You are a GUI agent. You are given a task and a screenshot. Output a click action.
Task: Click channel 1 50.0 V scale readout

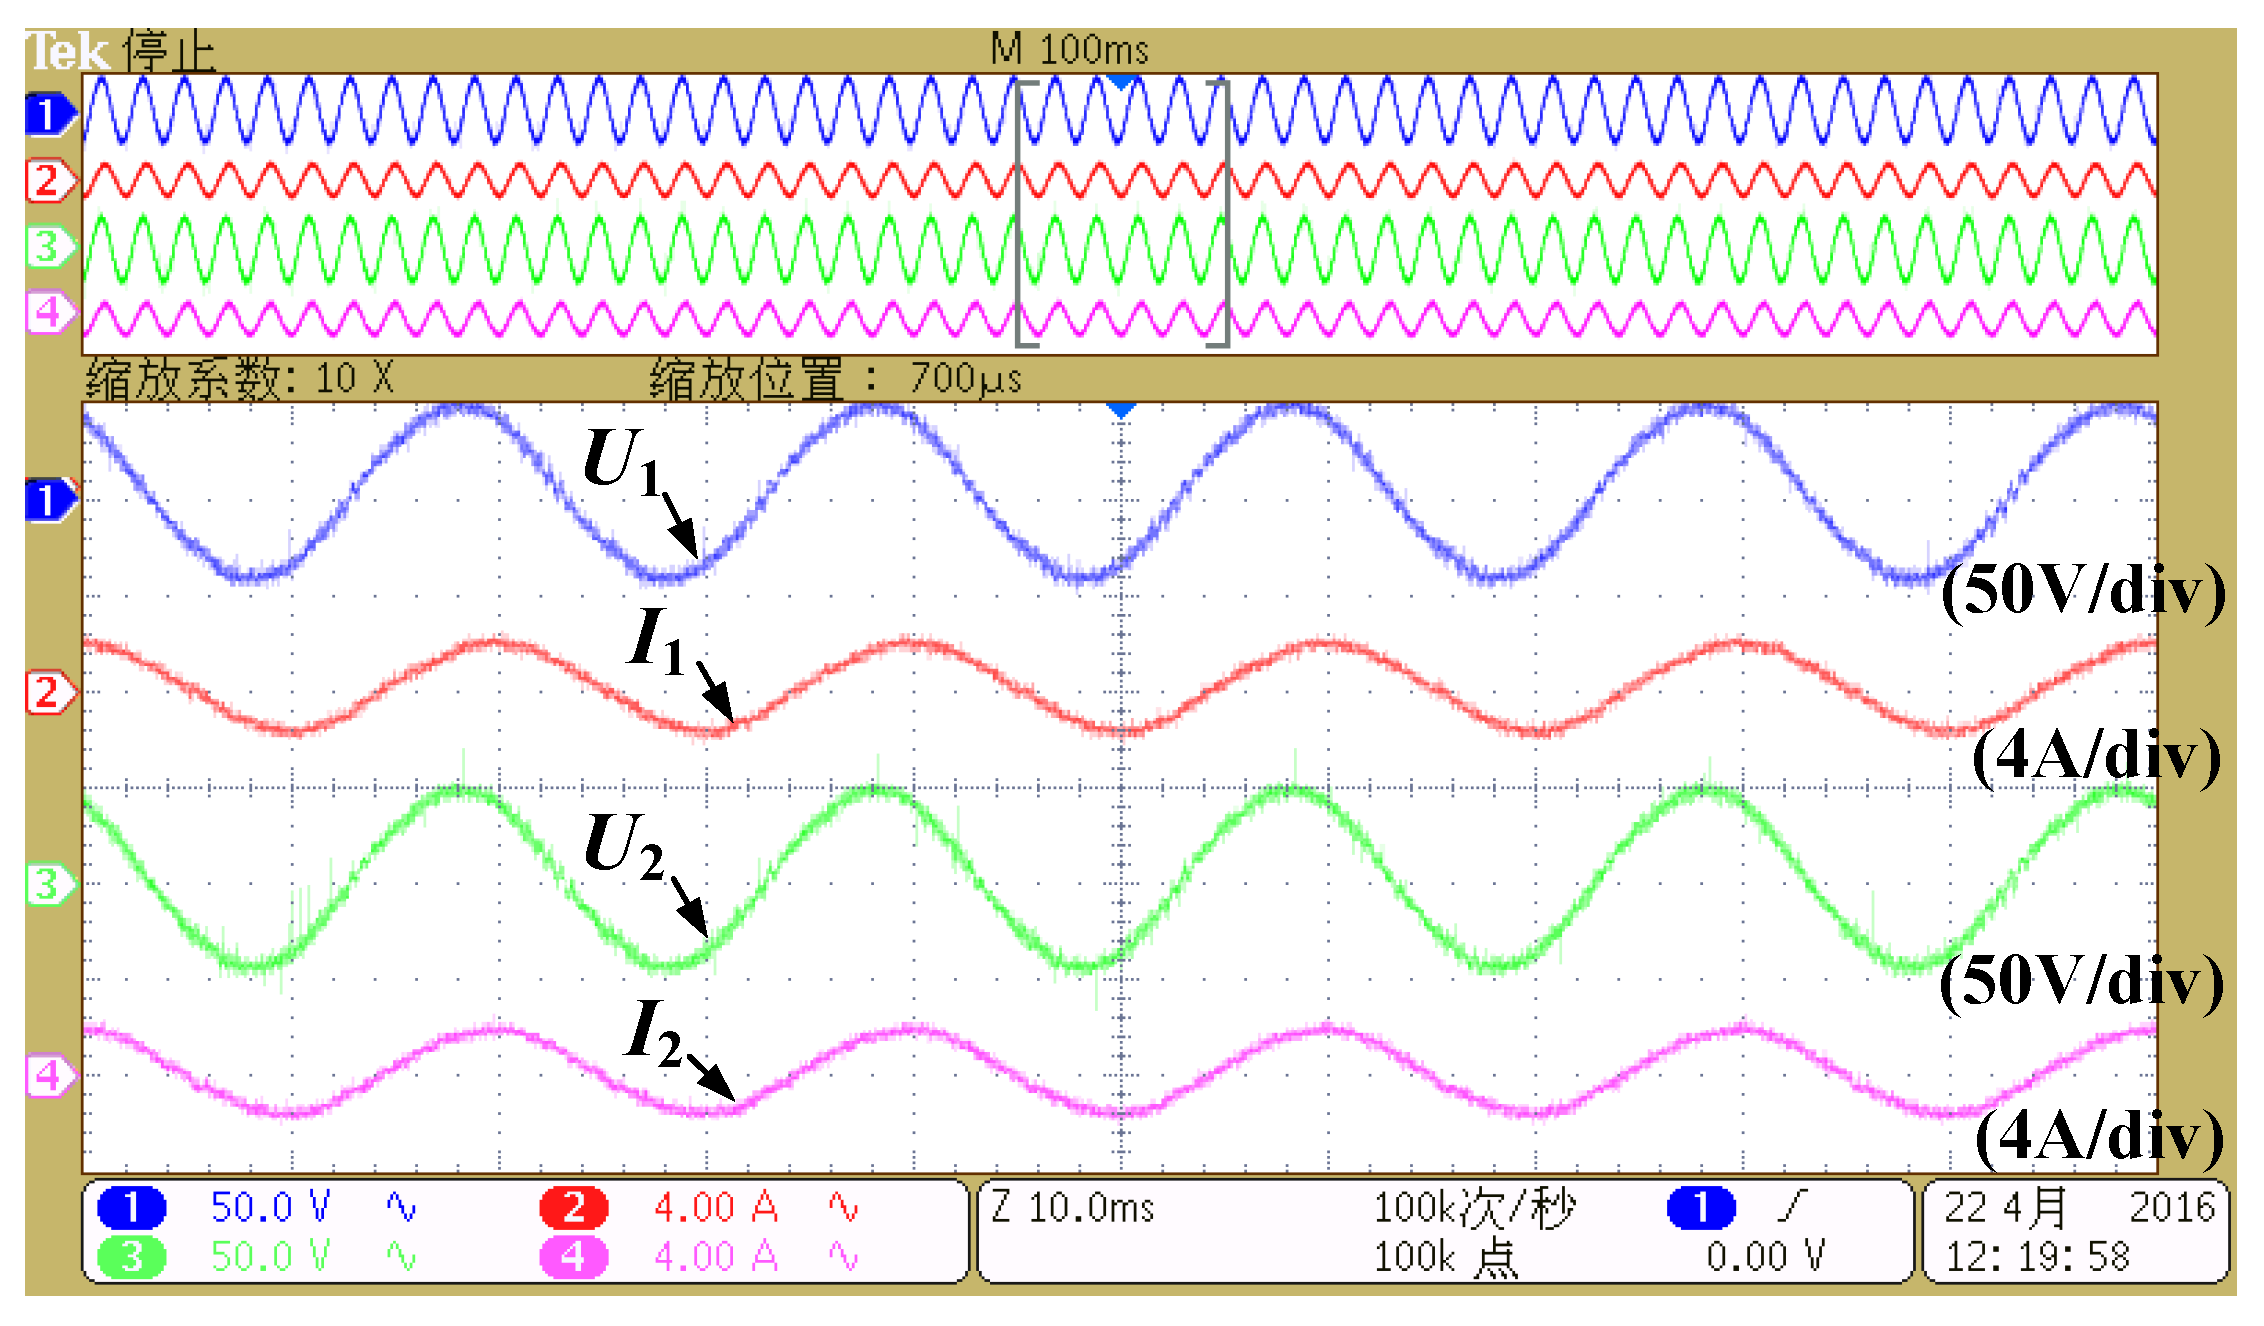[270, 1207]
